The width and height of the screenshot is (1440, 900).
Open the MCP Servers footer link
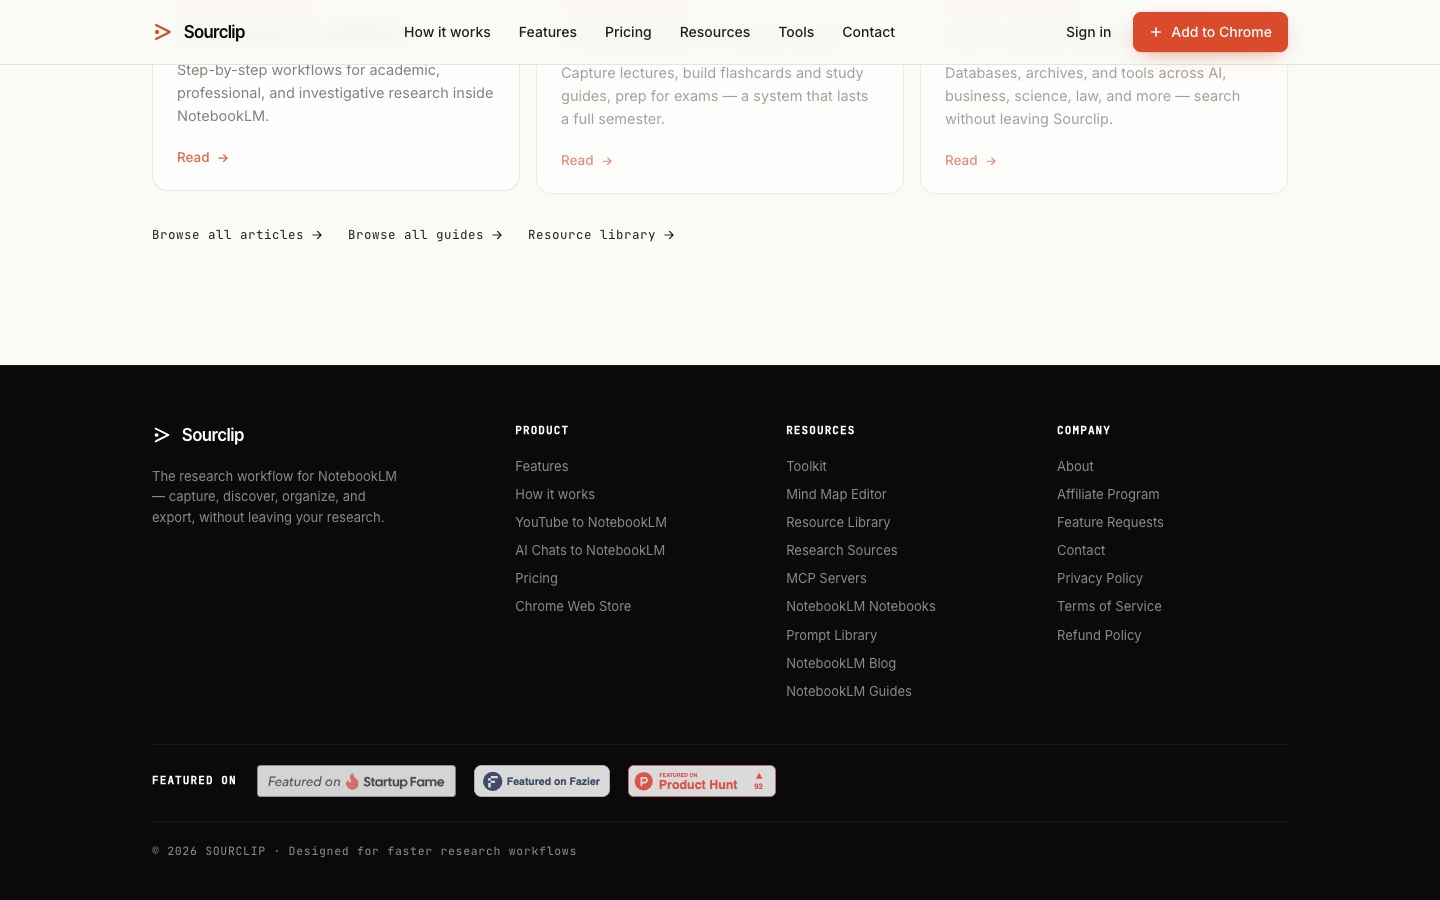pyautogui.click(x=826, y=578)
